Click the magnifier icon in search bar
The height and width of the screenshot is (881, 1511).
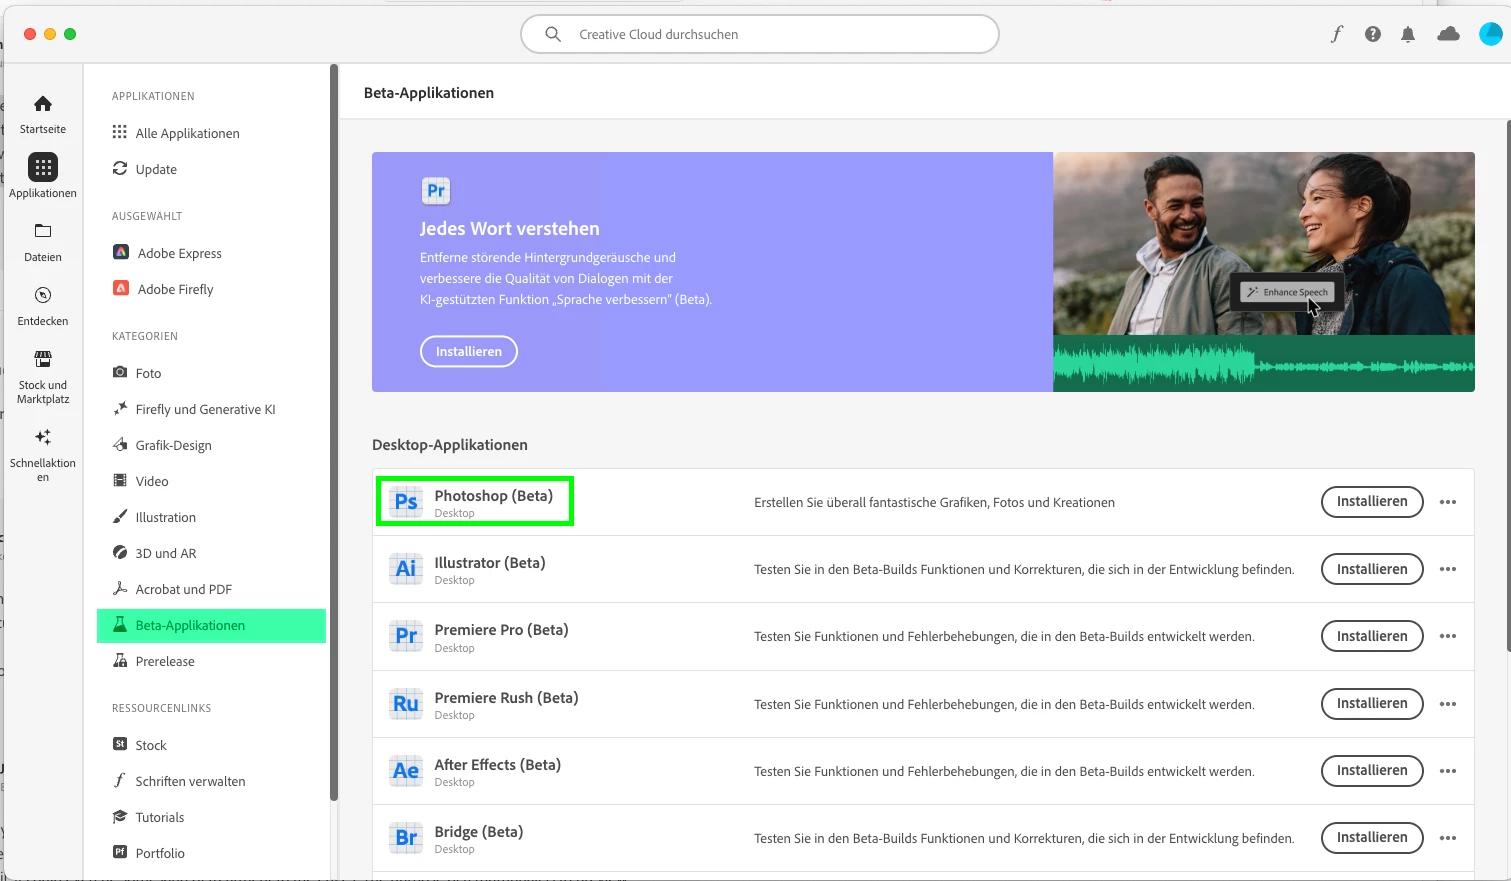pyautogui.click(x=553, y=34)
